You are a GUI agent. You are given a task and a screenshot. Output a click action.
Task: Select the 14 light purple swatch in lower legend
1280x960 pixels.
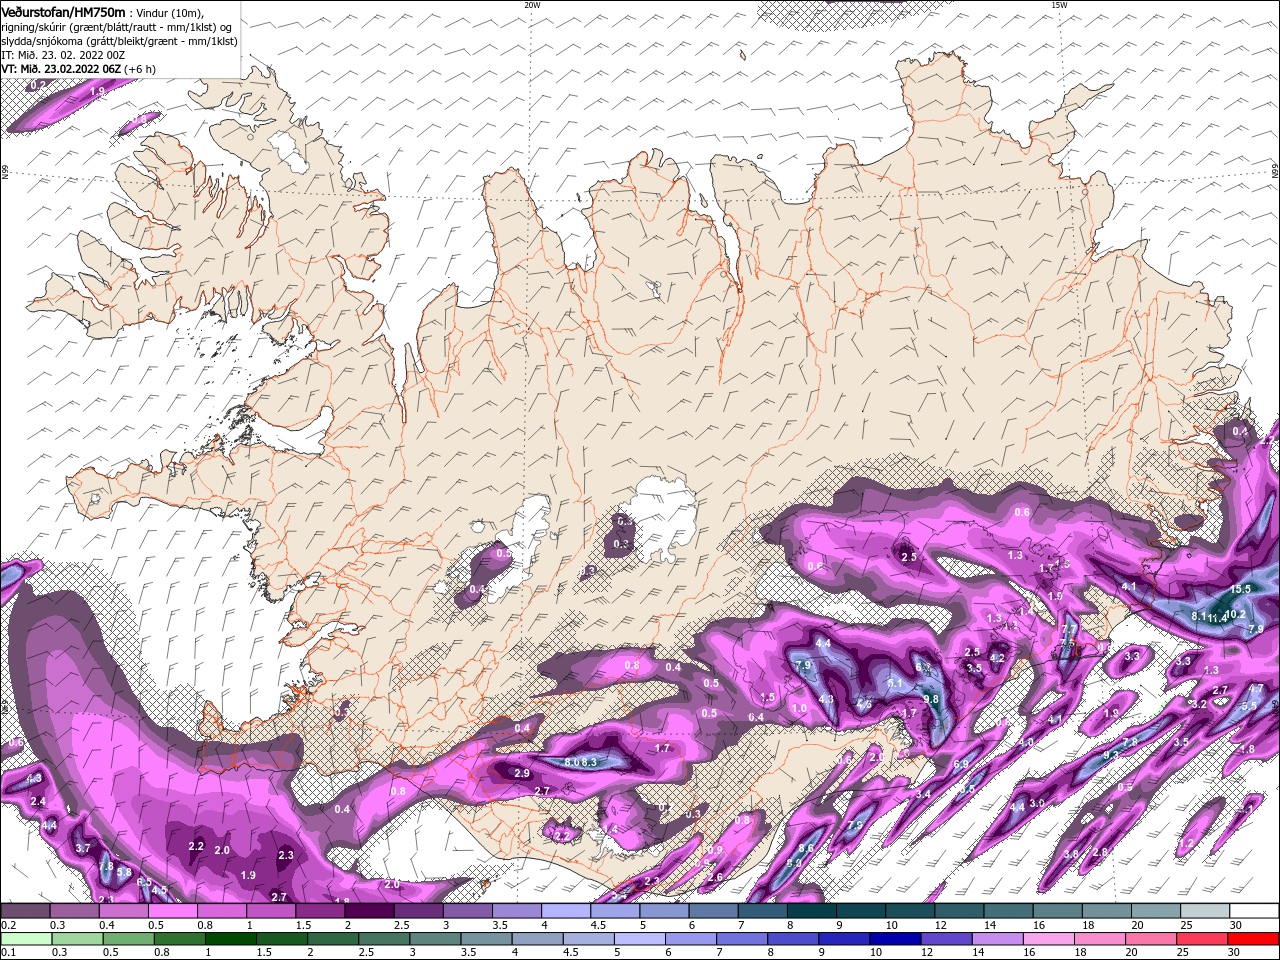tap(997, 939)
